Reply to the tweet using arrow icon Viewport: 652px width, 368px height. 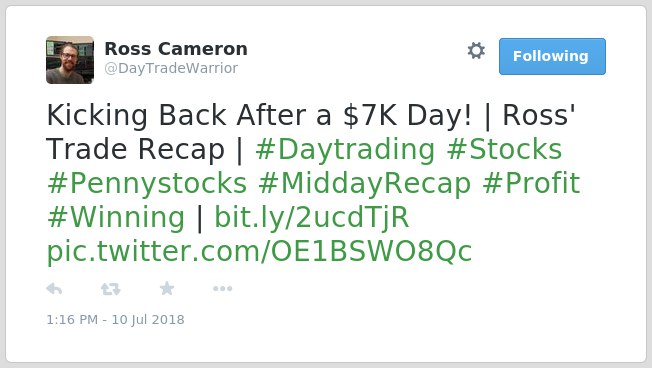(x=54, y=289)
